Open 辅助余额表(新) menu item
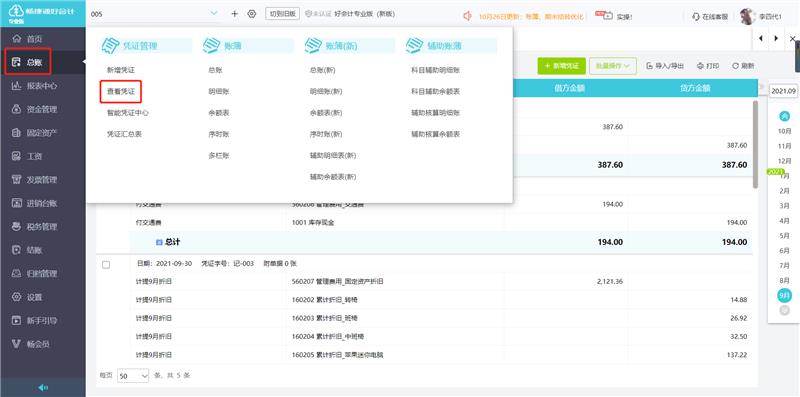800x397 pixels. click(333, 177)
